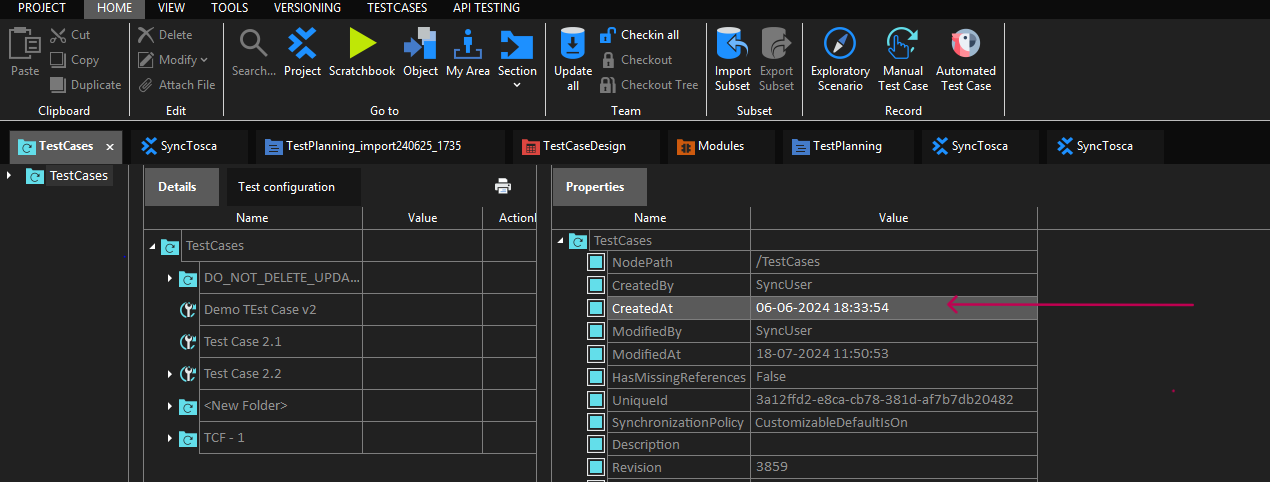
Task: Open the Test configuration tab
Action: click(x=286, y=187)
